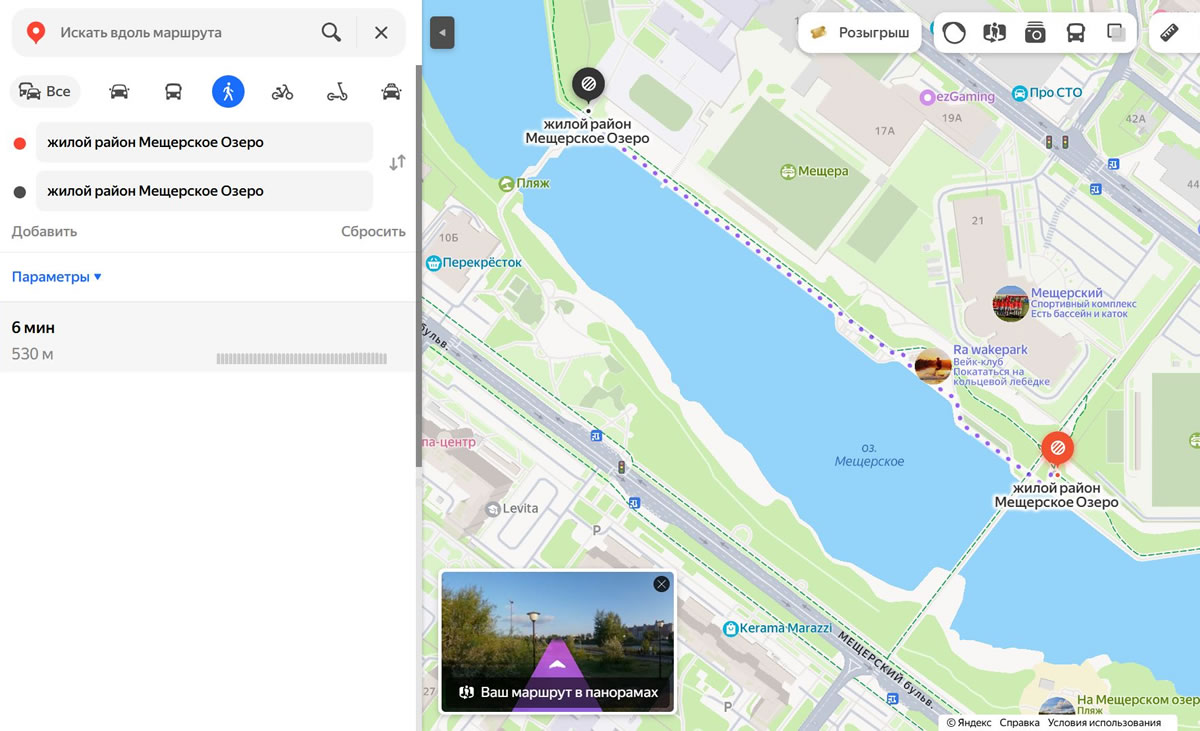
Task: Select the bicycle route mode
Action: [282, 92]
